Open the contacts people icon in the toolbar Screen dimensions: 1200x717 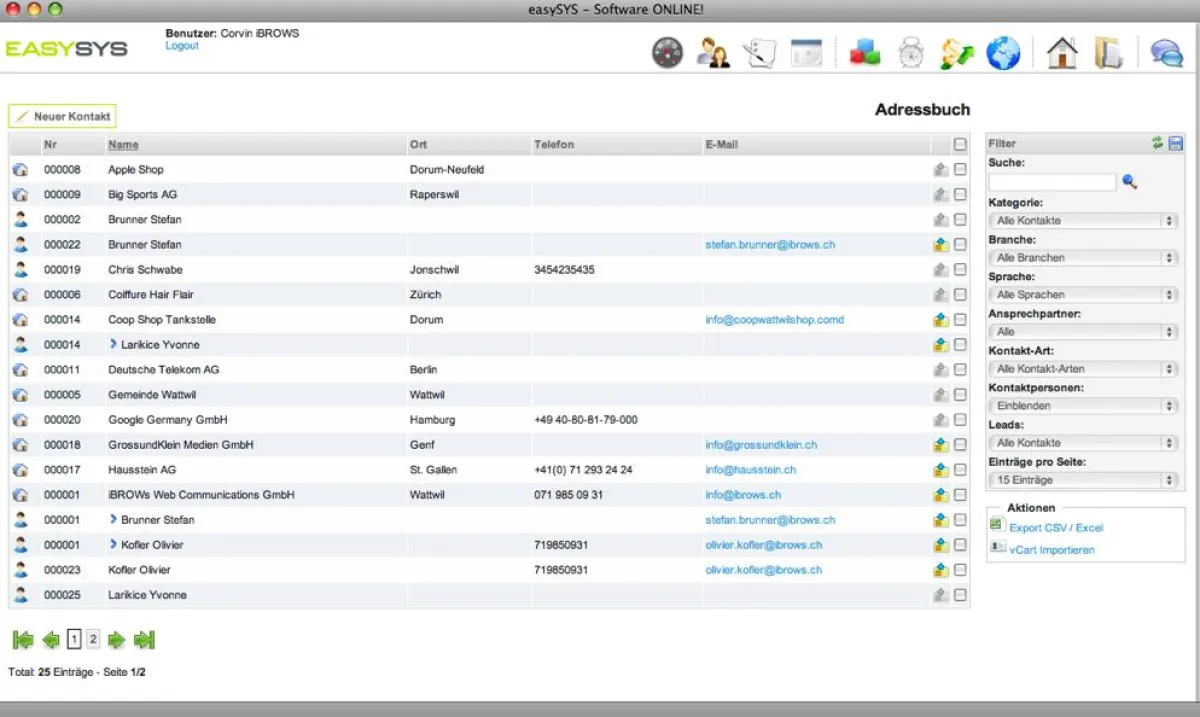point(714,52)
